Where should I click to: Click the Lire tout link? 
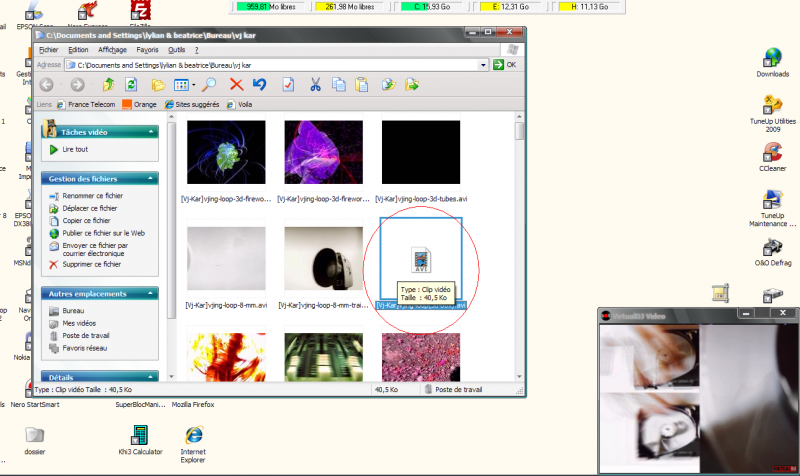pyautogui.click(x=75, y=149)
